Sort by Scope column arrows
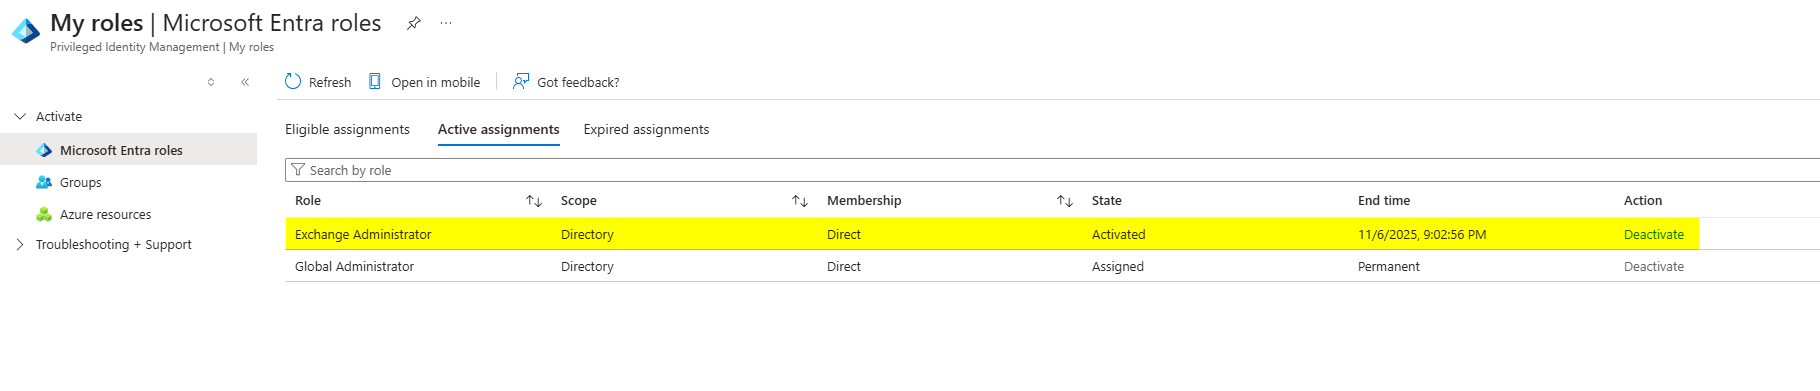This screenshot has width=1820, height=391. [800, 201]
